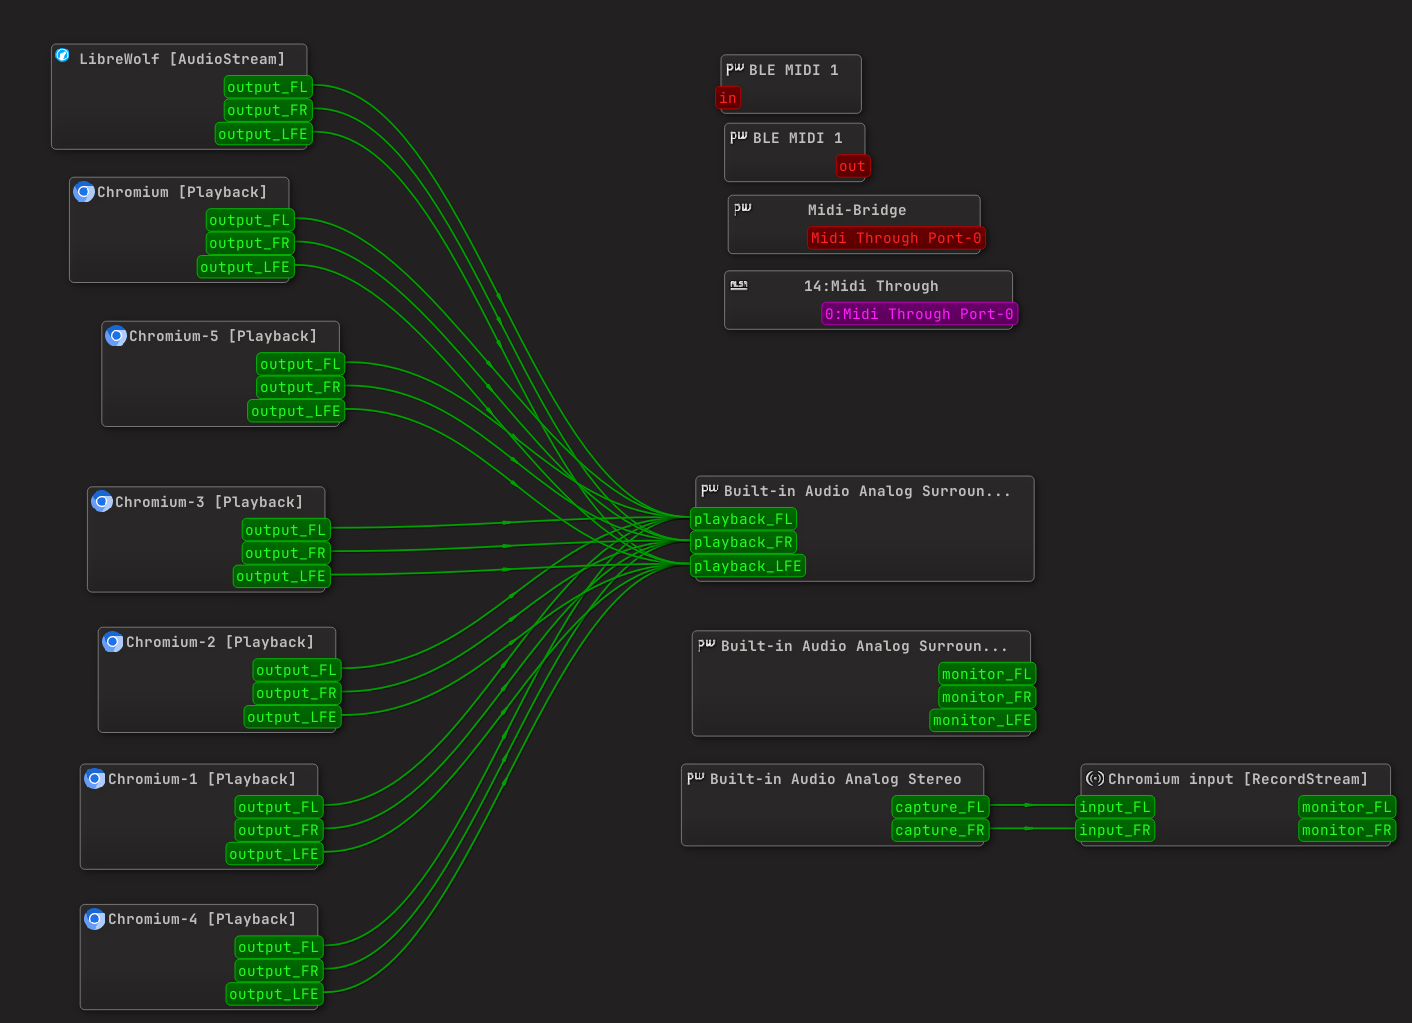Select Chromium-5 output_LFE port
This screenshot has width=1412, height=1023.
[297, 411]
